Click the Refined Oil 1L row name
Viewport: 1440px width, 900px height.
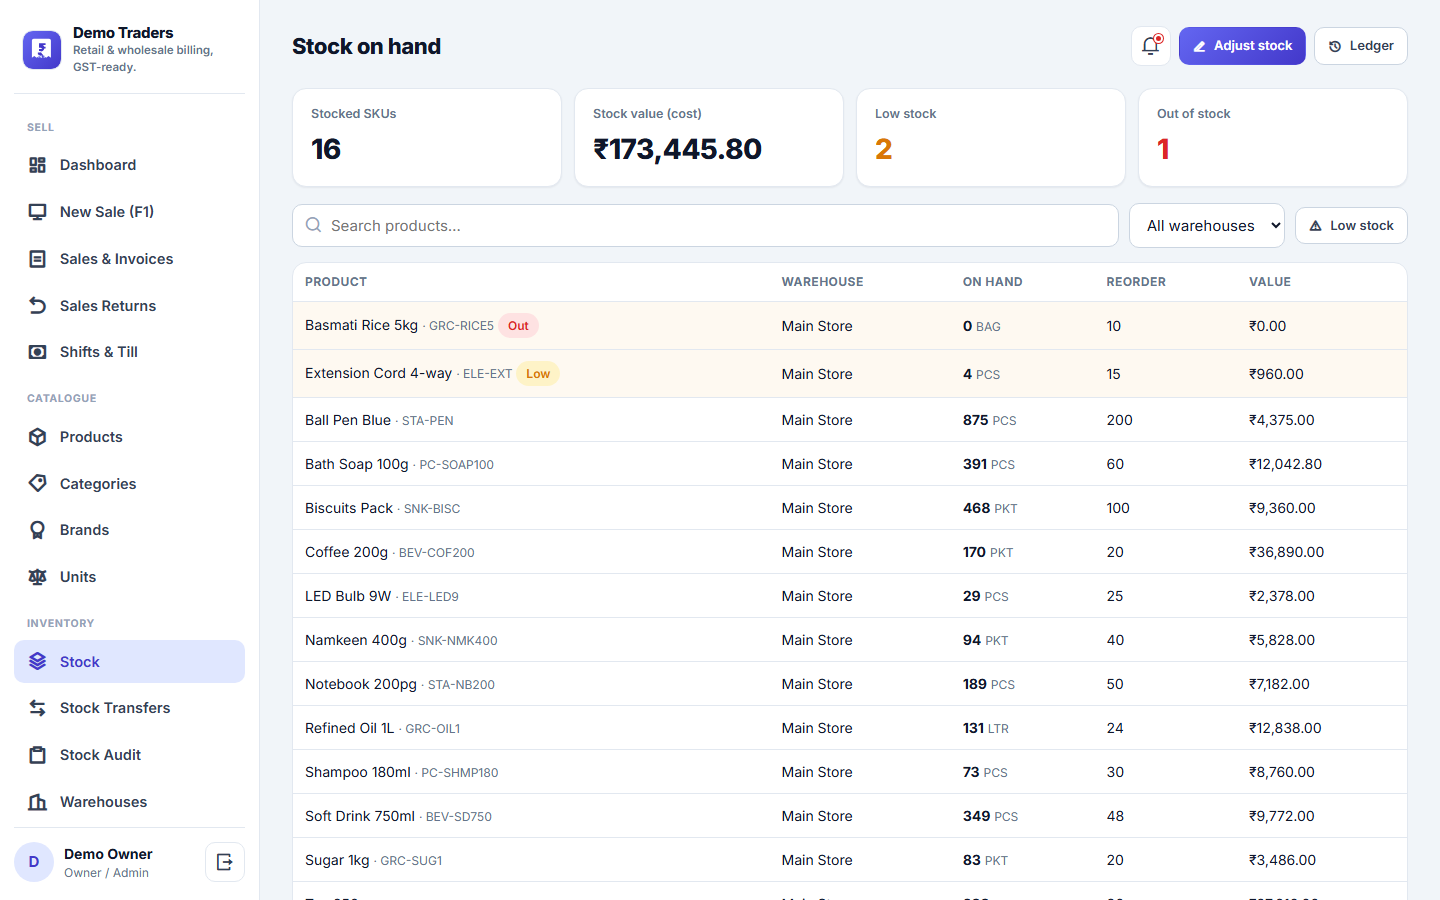pos(349,728)
